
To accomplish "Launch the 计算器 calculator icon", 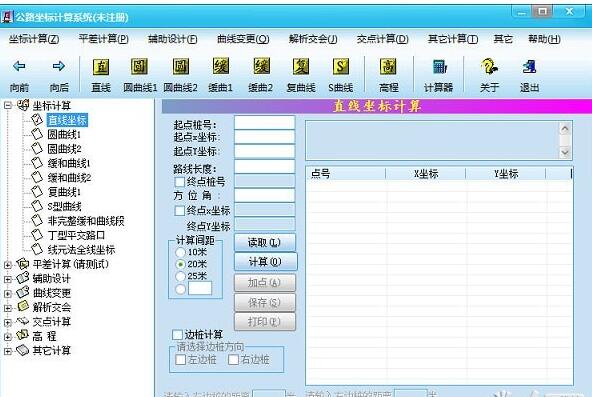I will [x=439, y=67].
